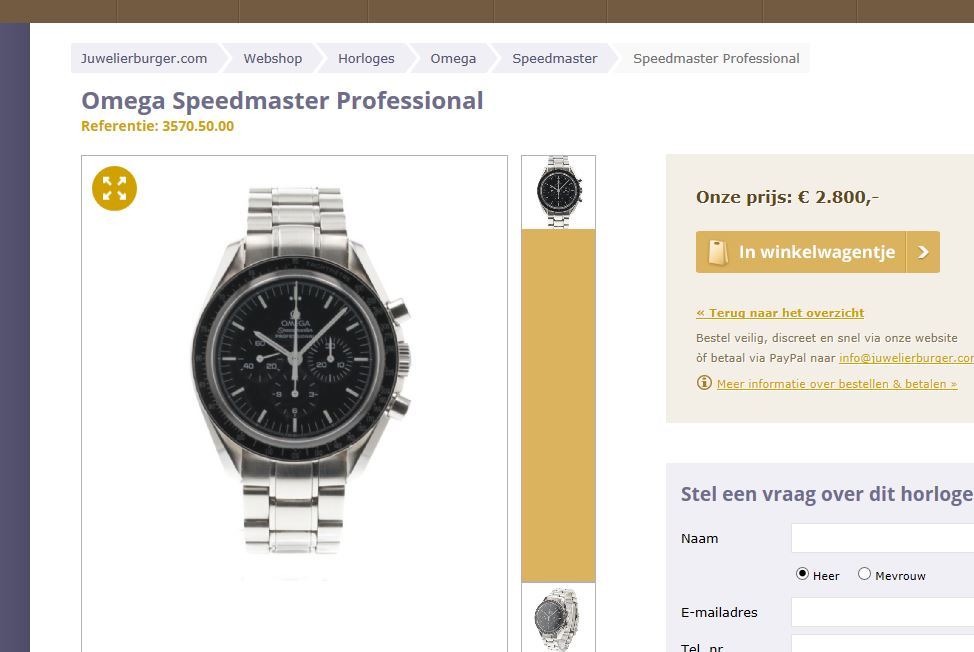Select Speedmaster Professional breadcrumb
Screen dimensions: 974x652
(716, 58)
